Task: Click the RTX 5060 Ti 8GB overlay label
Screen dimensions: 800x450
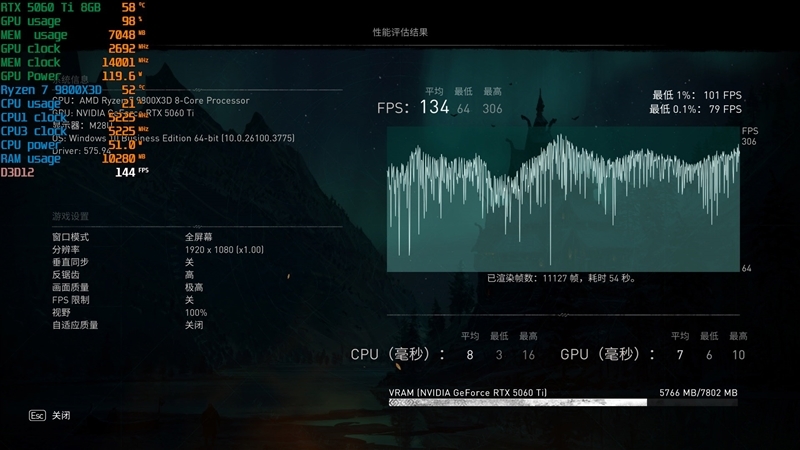Action: [51, 7]
